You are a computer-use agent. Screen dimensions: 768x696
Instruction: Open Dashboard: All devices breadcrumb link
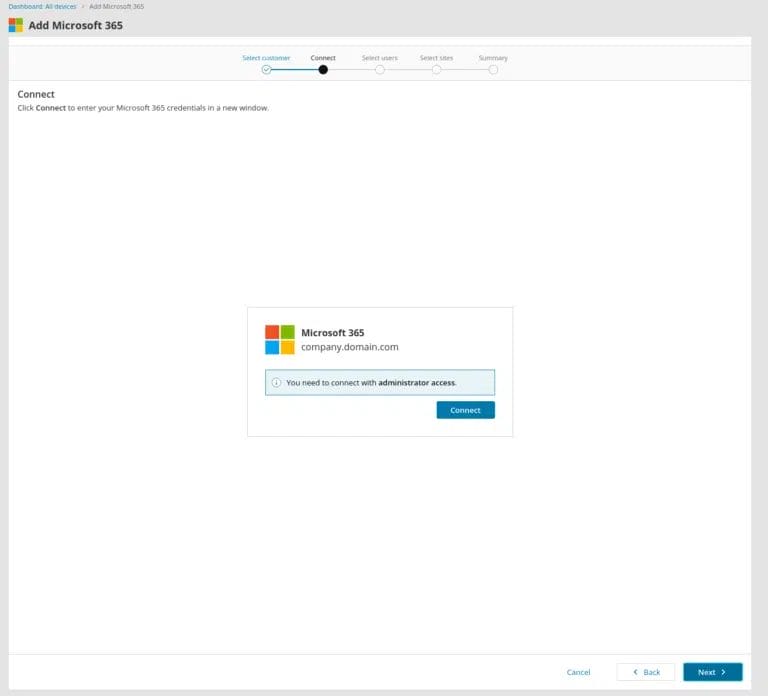[x=43, y=6]
